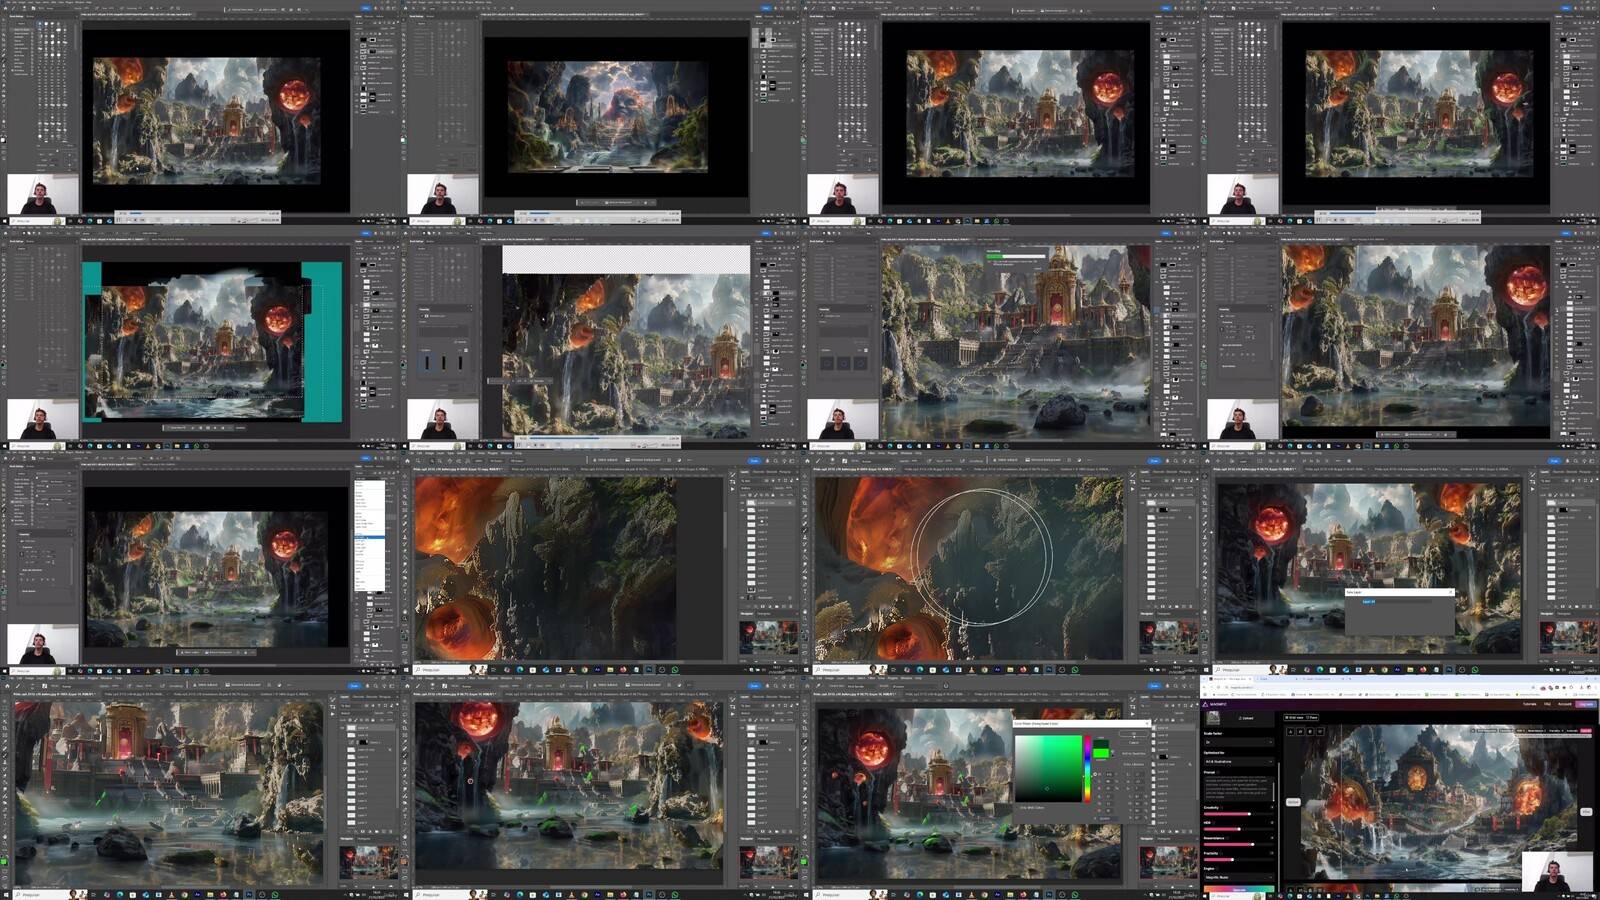Select the Zoom tool in the lava close-up frame without the brush circle
Screen dimensions: 1600x900
coord(404,618)
